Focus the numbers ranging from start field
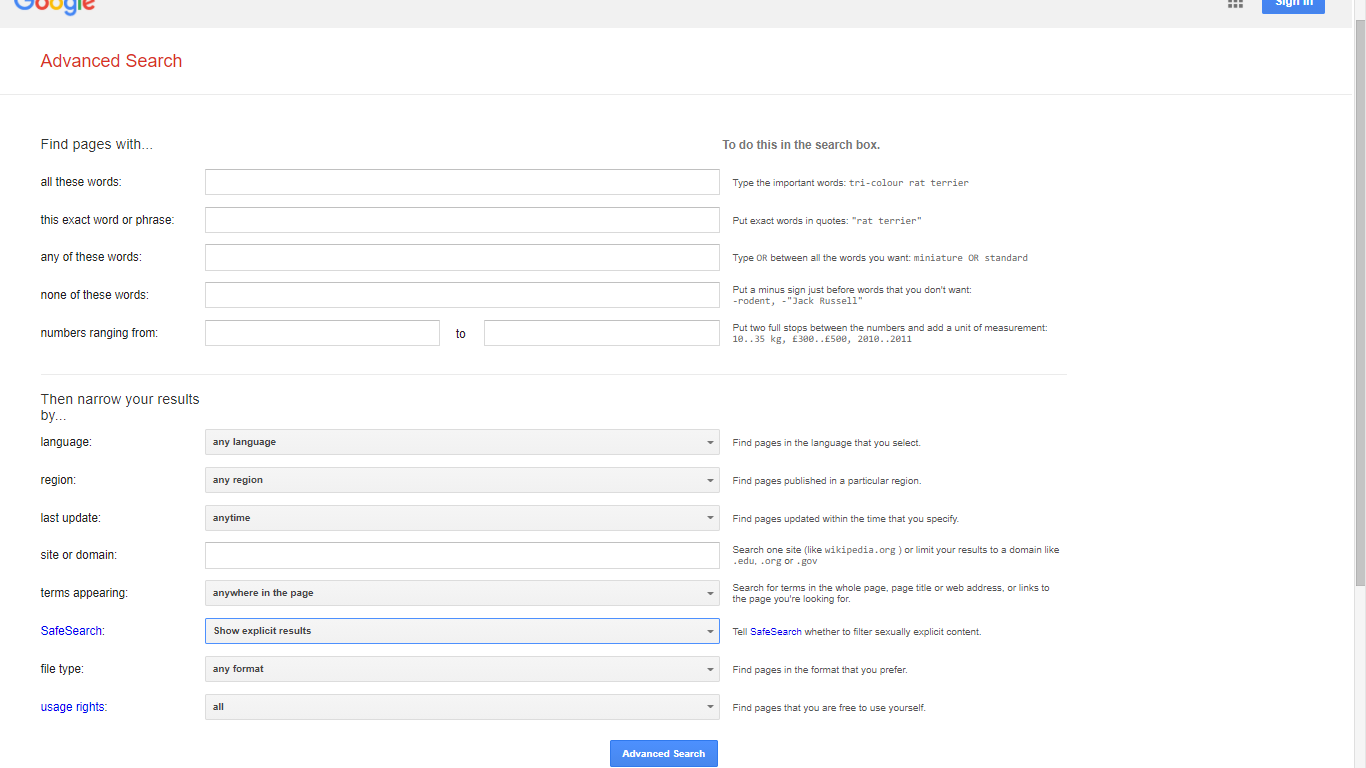Screen dimensions: 1366x768 [x=322, y=333]
